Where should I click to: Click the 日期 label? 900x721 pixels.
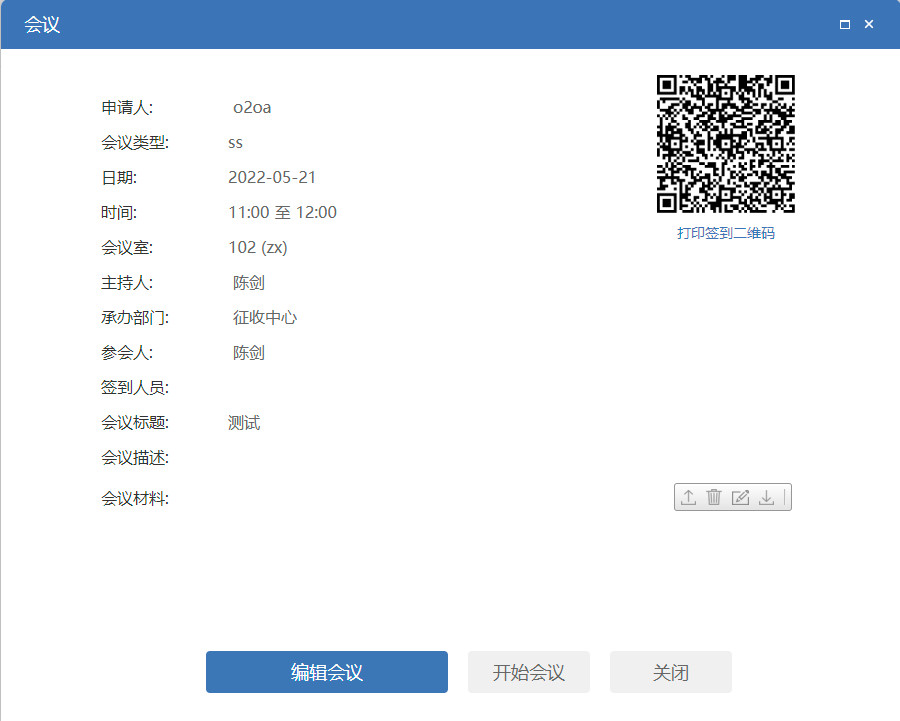coord(119,178)
